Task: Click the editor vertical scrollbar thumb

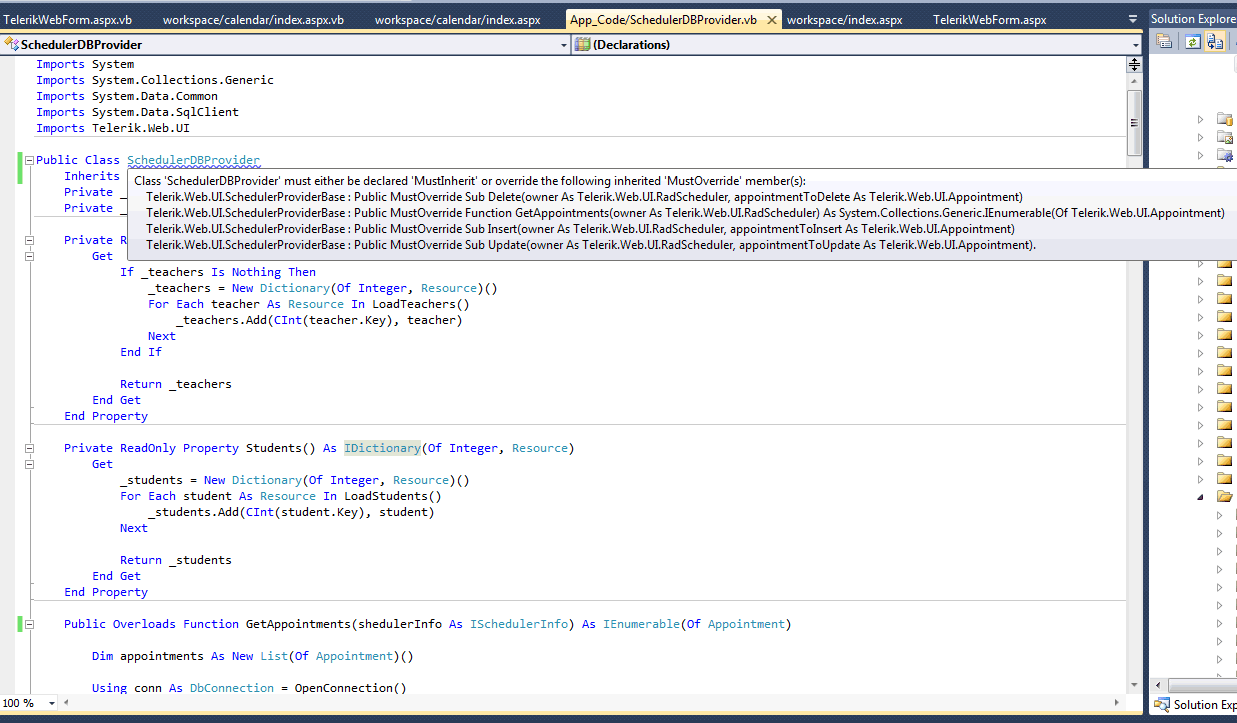Action: coord(1134,123)
